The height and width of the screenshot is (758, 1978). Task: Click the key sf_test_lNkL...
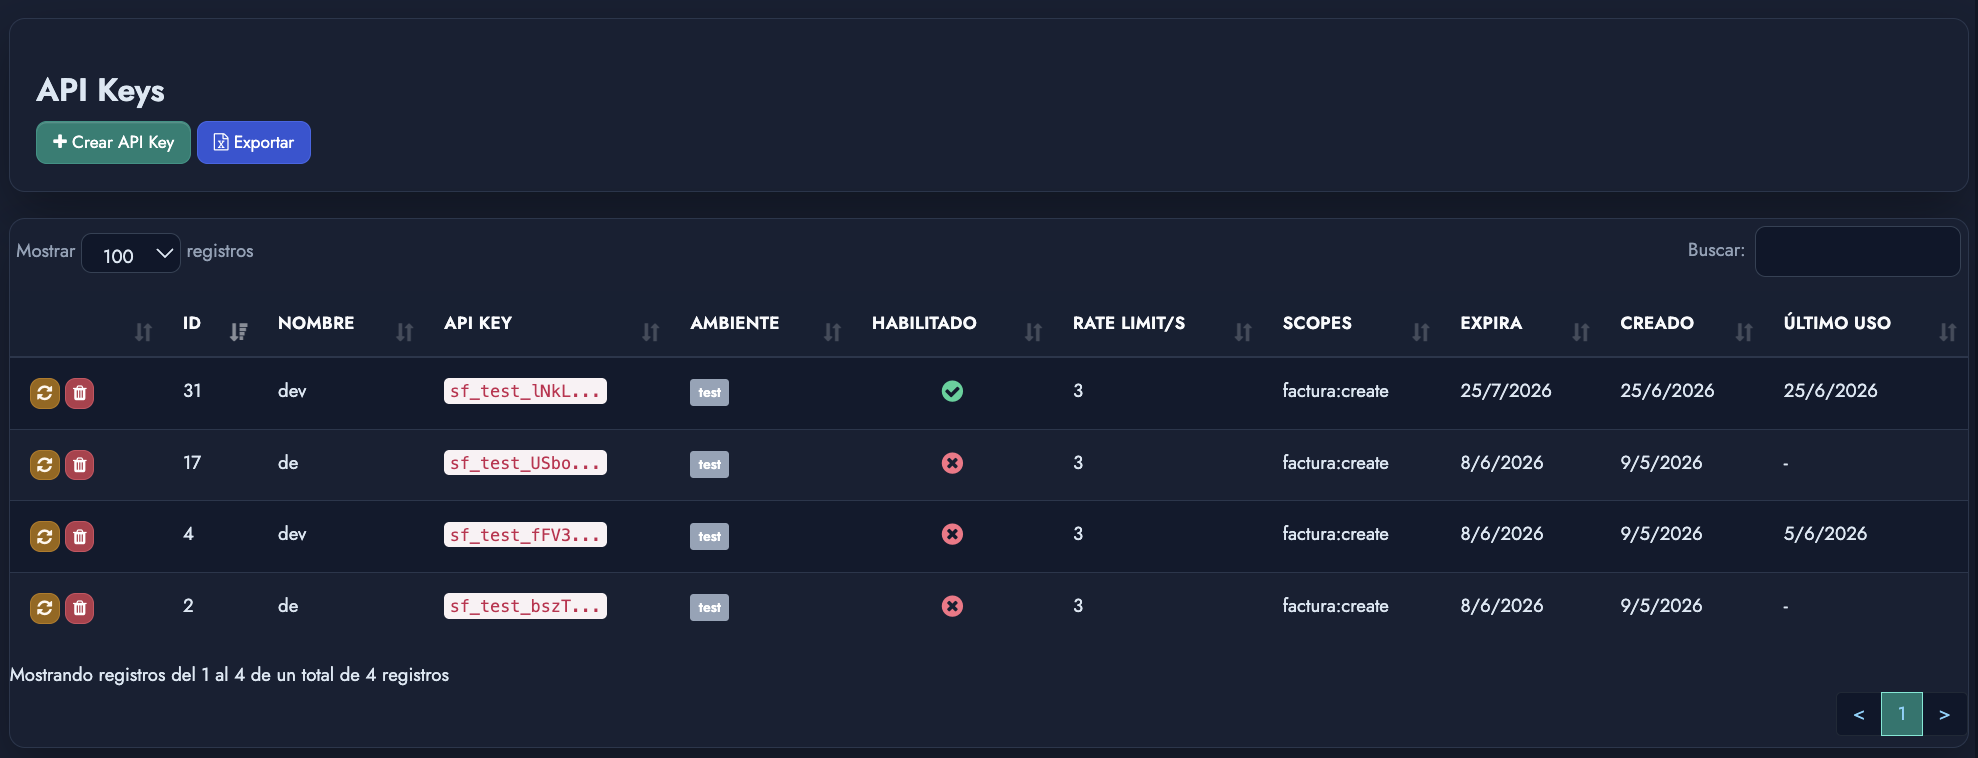pyautogui.click(x=525, y=391)
